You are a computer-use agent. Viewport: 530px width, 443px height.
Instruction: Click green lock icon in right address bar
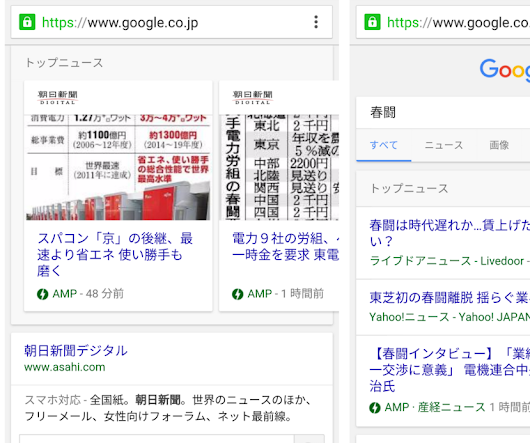coord(372,22)
